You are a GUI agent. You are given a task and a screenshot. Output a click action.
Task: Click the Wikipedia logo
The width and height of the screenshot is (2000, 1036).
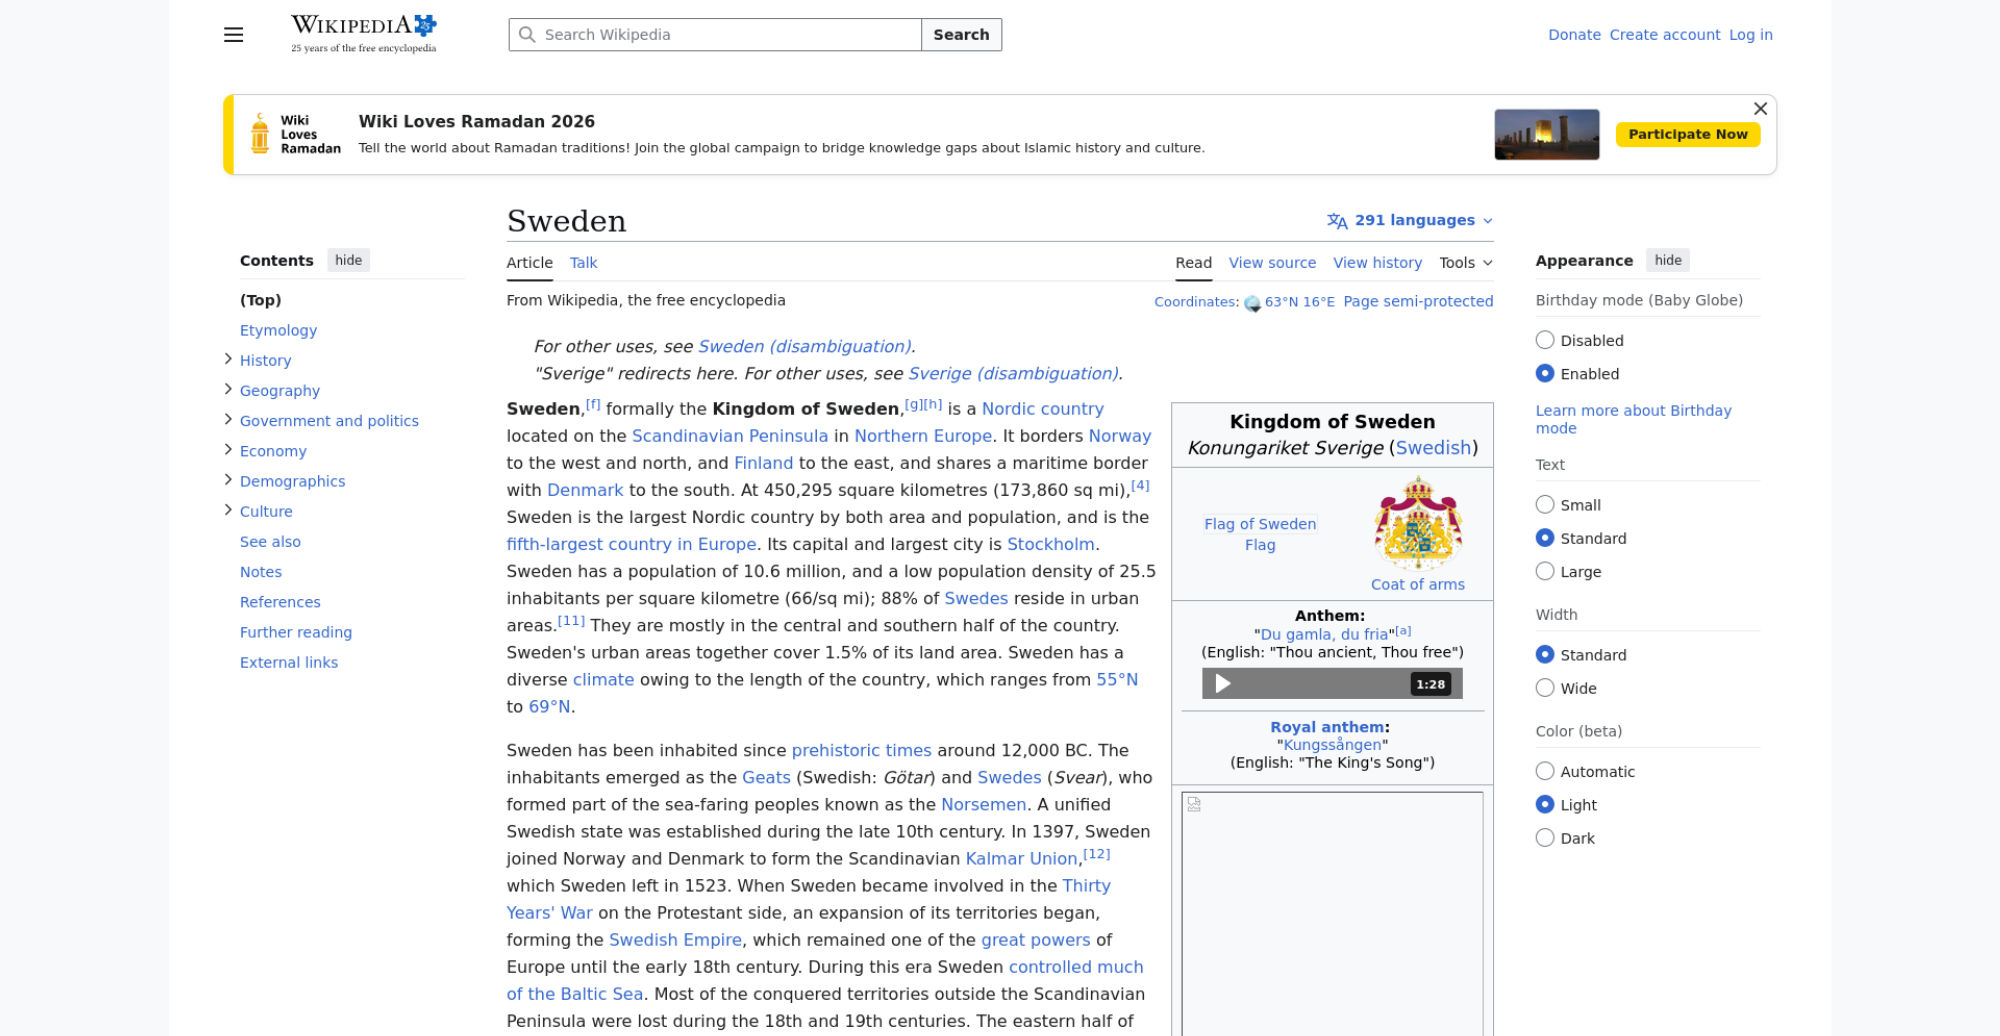click(363, 34)
